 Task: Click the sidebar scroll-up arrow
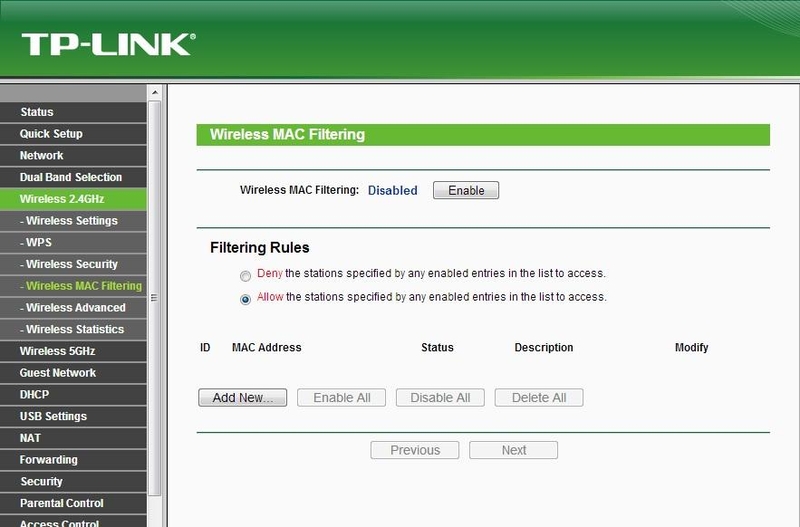[155, 93]
